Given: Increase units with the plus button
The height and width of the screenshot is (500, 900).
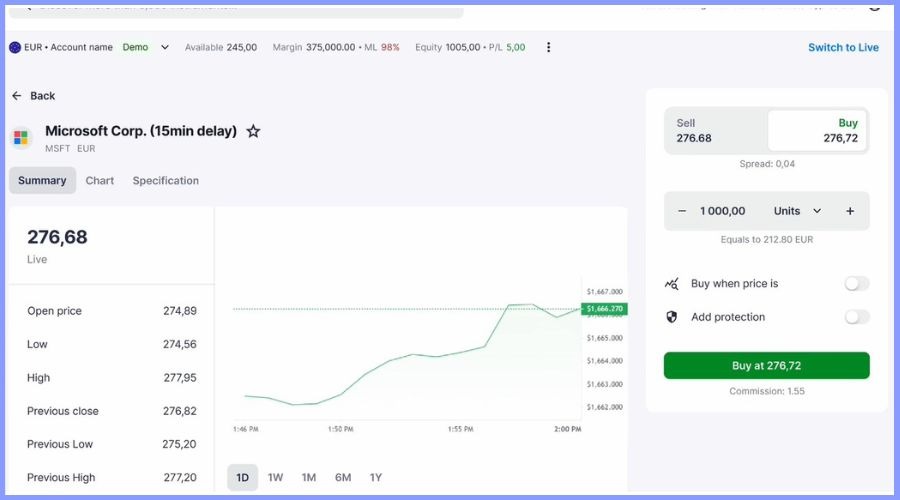Looking at the screenshot, I should pos(850,211).
